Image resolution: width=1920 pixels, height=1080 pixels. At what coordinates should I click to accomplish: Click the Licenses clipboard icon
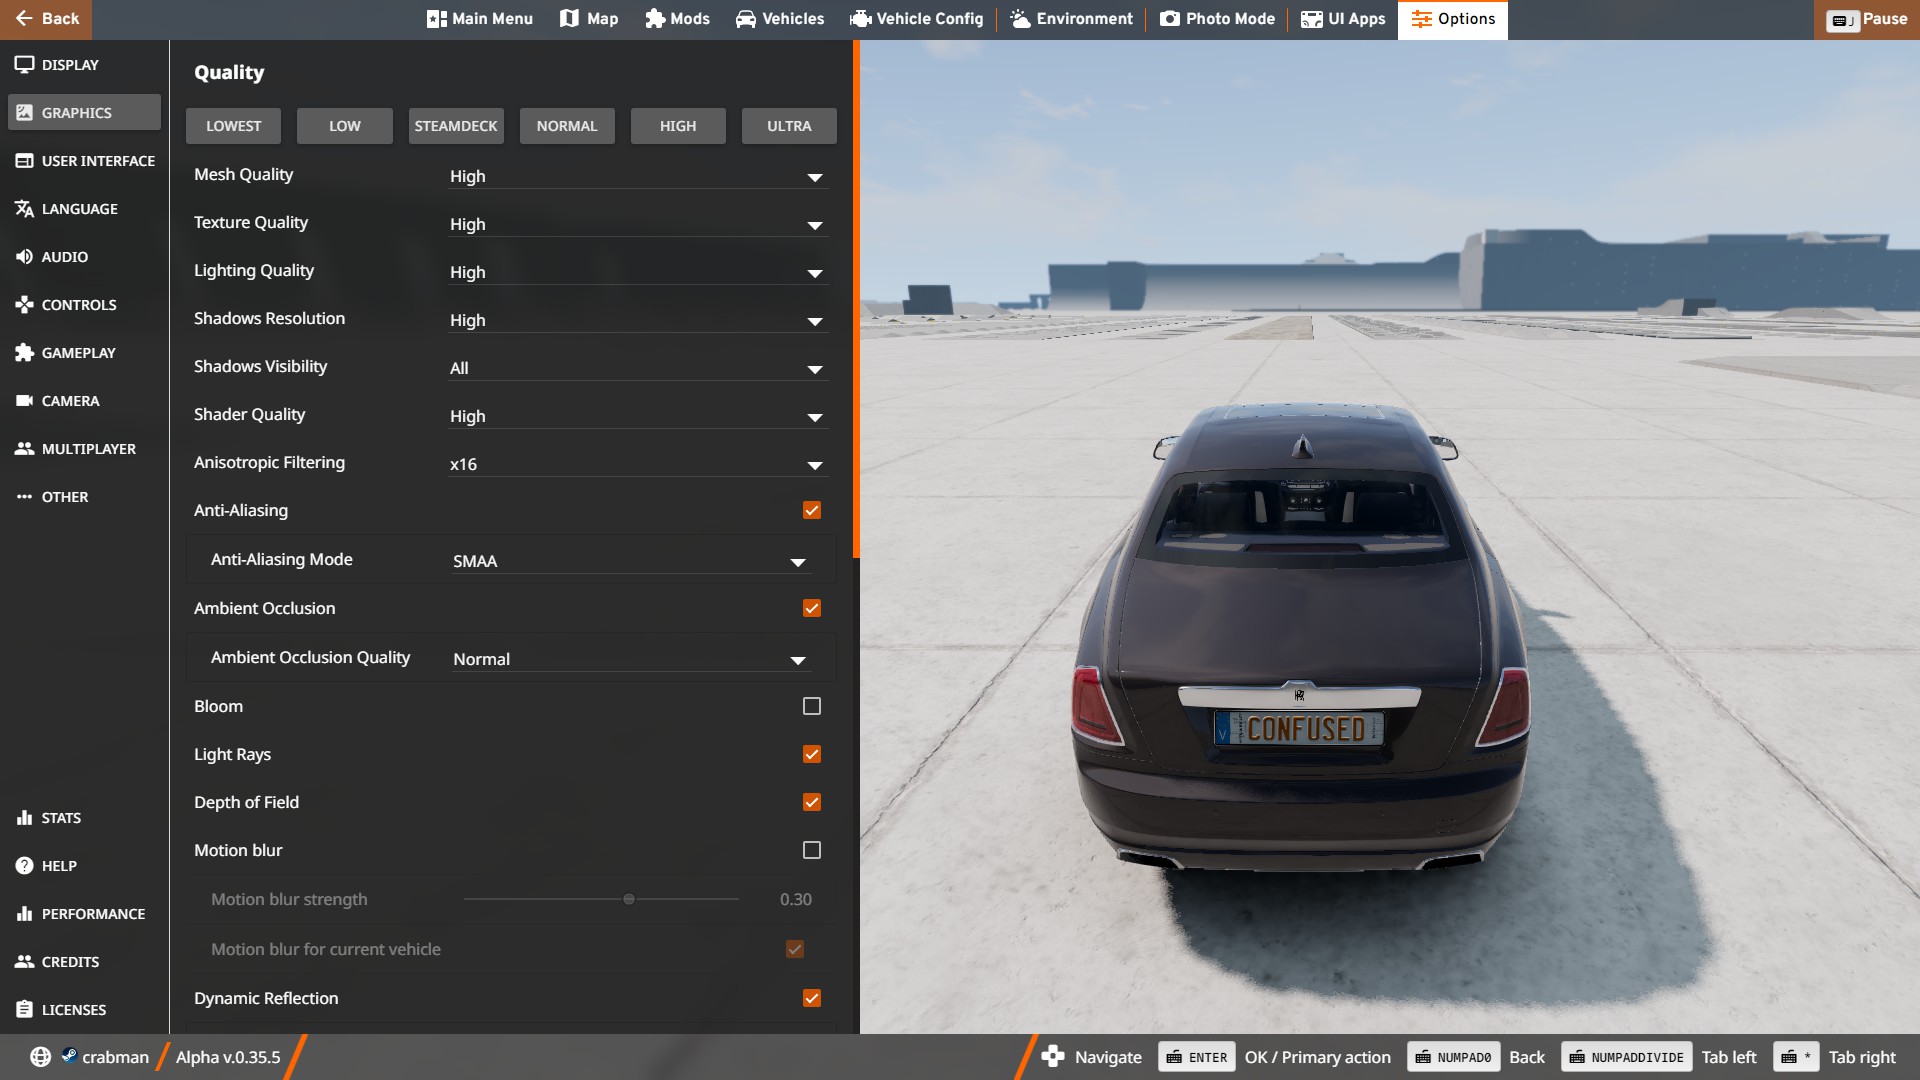tap(24, 1010)
